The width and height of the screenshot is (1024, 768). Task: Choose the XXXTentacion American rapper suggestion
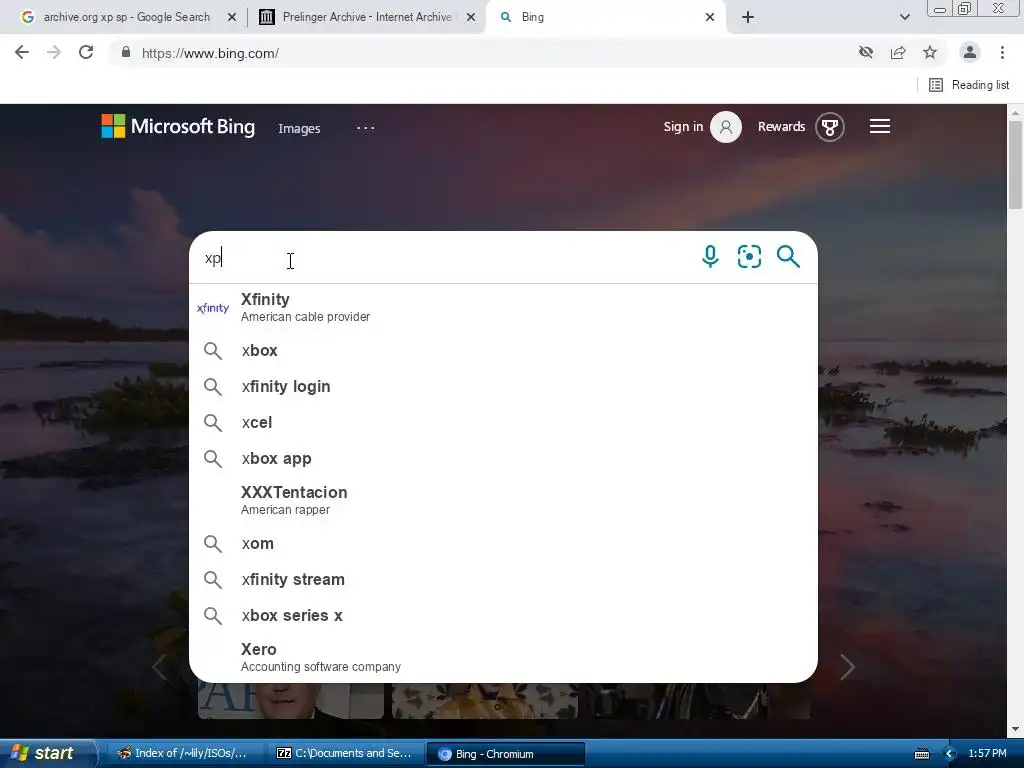pyautogui.click(x=503, y=500)
